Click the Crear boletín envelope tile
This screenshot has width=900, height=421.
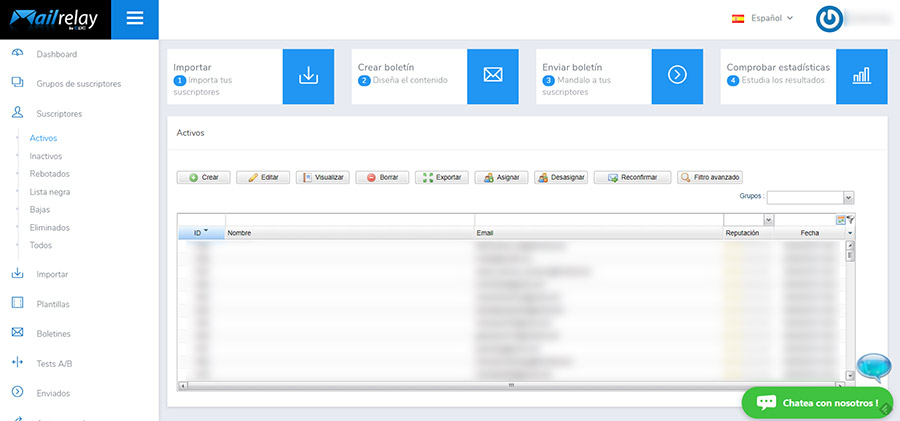492,76
